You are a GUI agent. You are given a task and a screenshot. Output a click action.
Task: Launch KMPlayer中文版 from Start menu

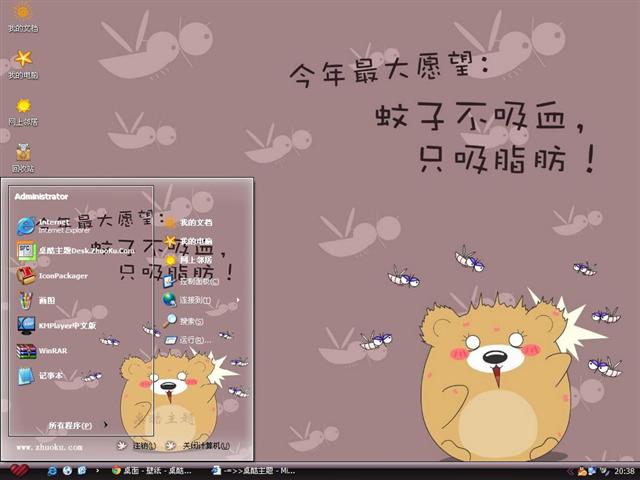point(56,325)
